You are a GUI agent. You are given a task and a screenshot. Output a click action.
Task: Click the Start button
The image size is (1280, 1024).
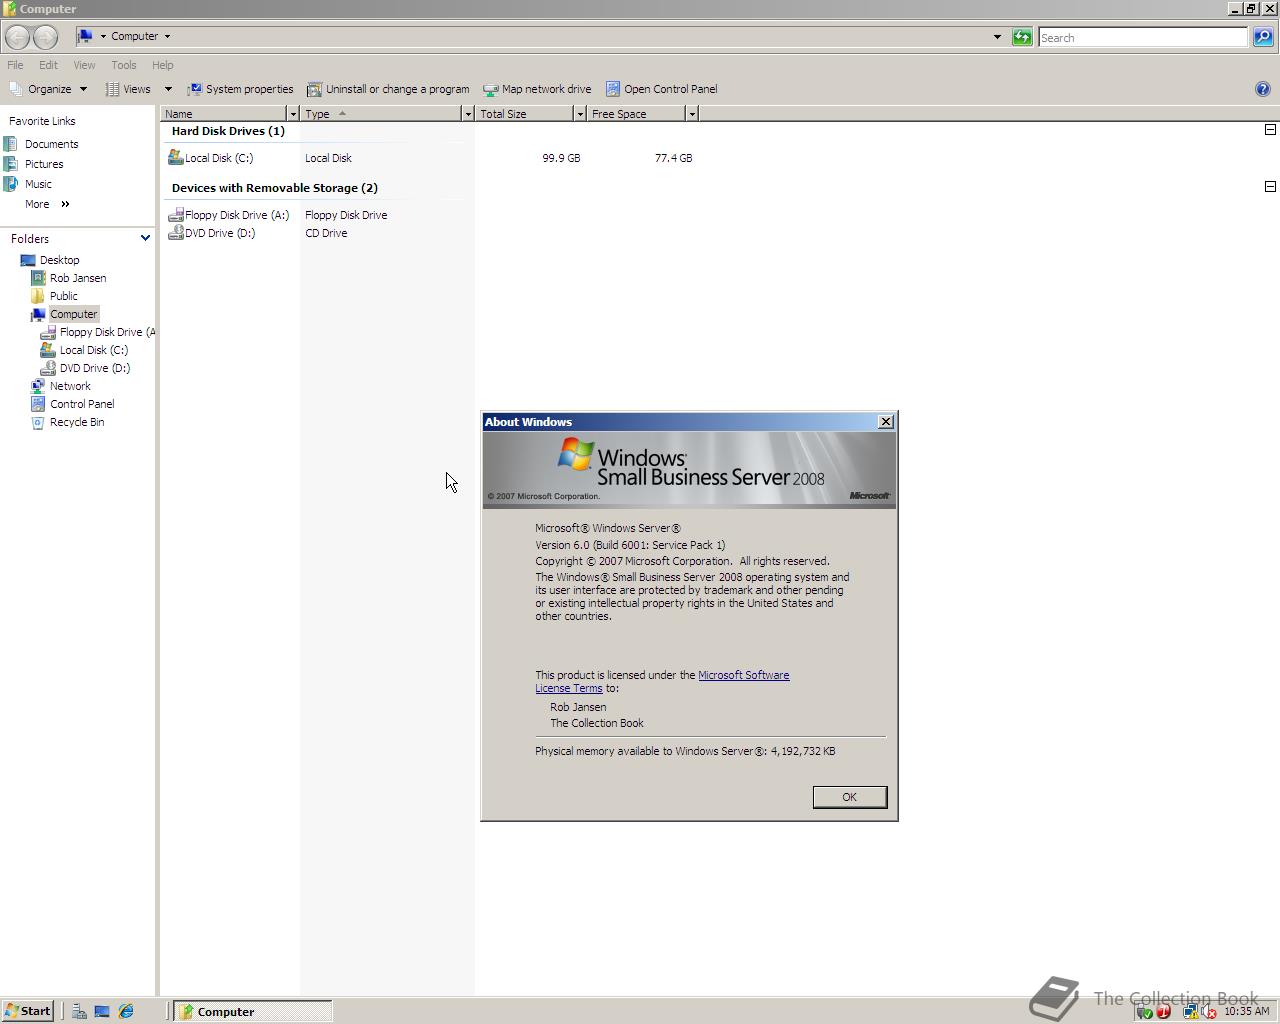click(28, 1011)
